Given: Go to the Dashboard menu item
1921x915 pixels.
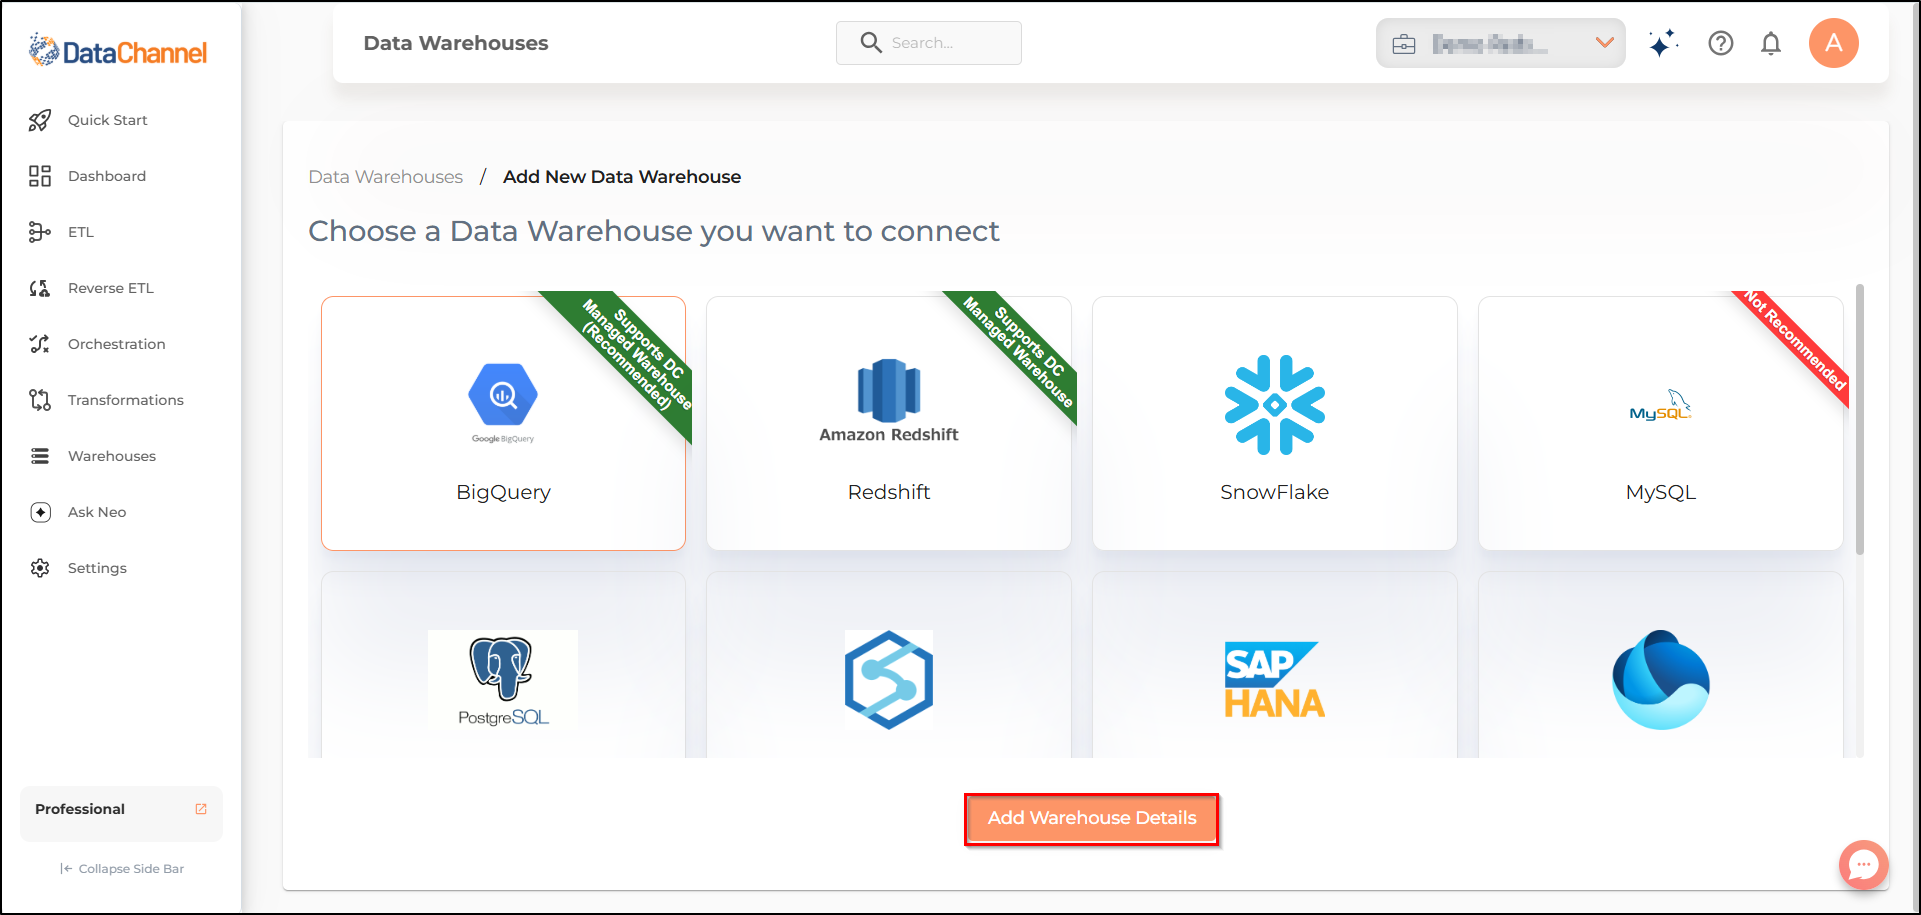Looking at the screenshot, I should pos(107,176).
